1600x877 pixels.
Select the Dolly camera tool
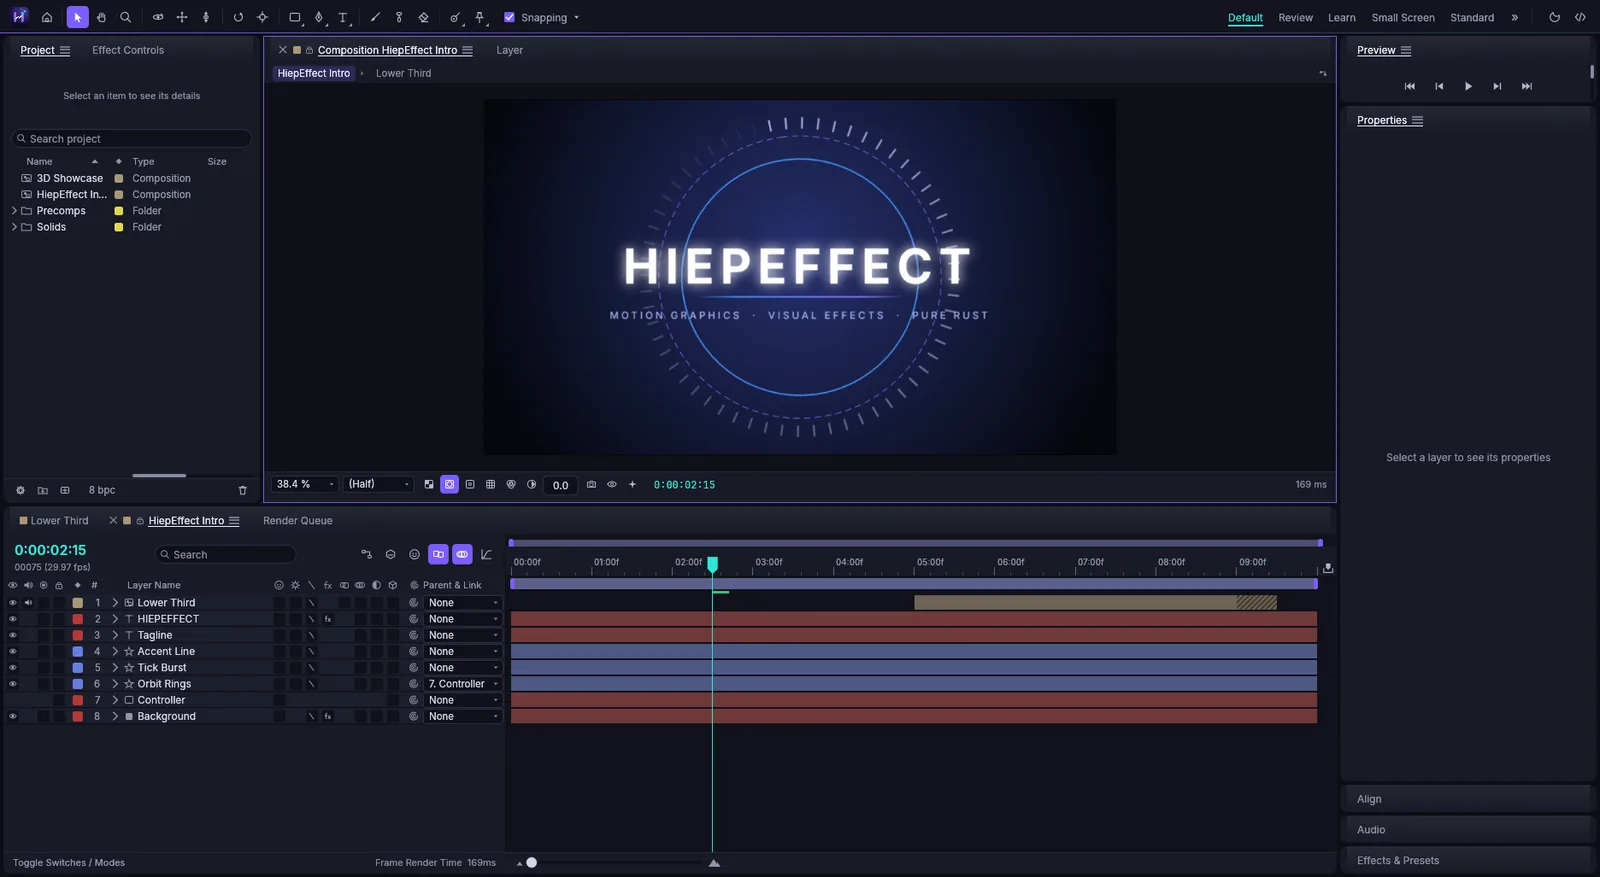coord(206,17)
